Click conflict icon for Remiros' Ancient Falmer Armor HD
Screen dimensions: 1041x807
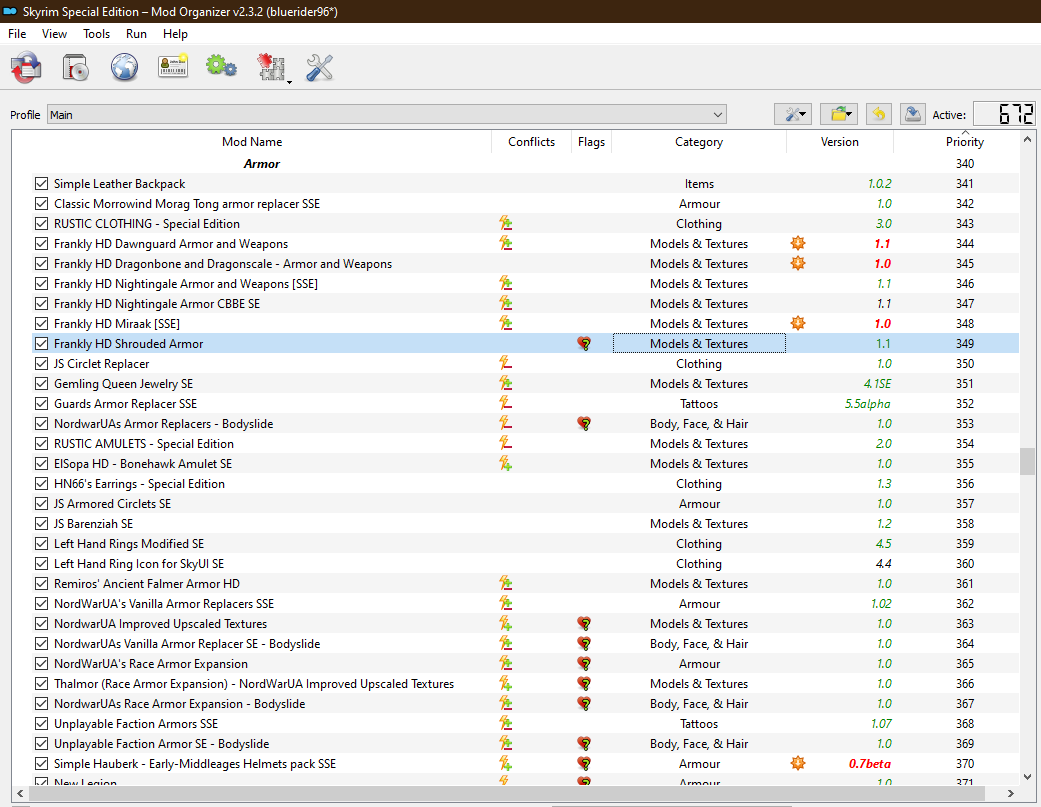tap(505, 584)
